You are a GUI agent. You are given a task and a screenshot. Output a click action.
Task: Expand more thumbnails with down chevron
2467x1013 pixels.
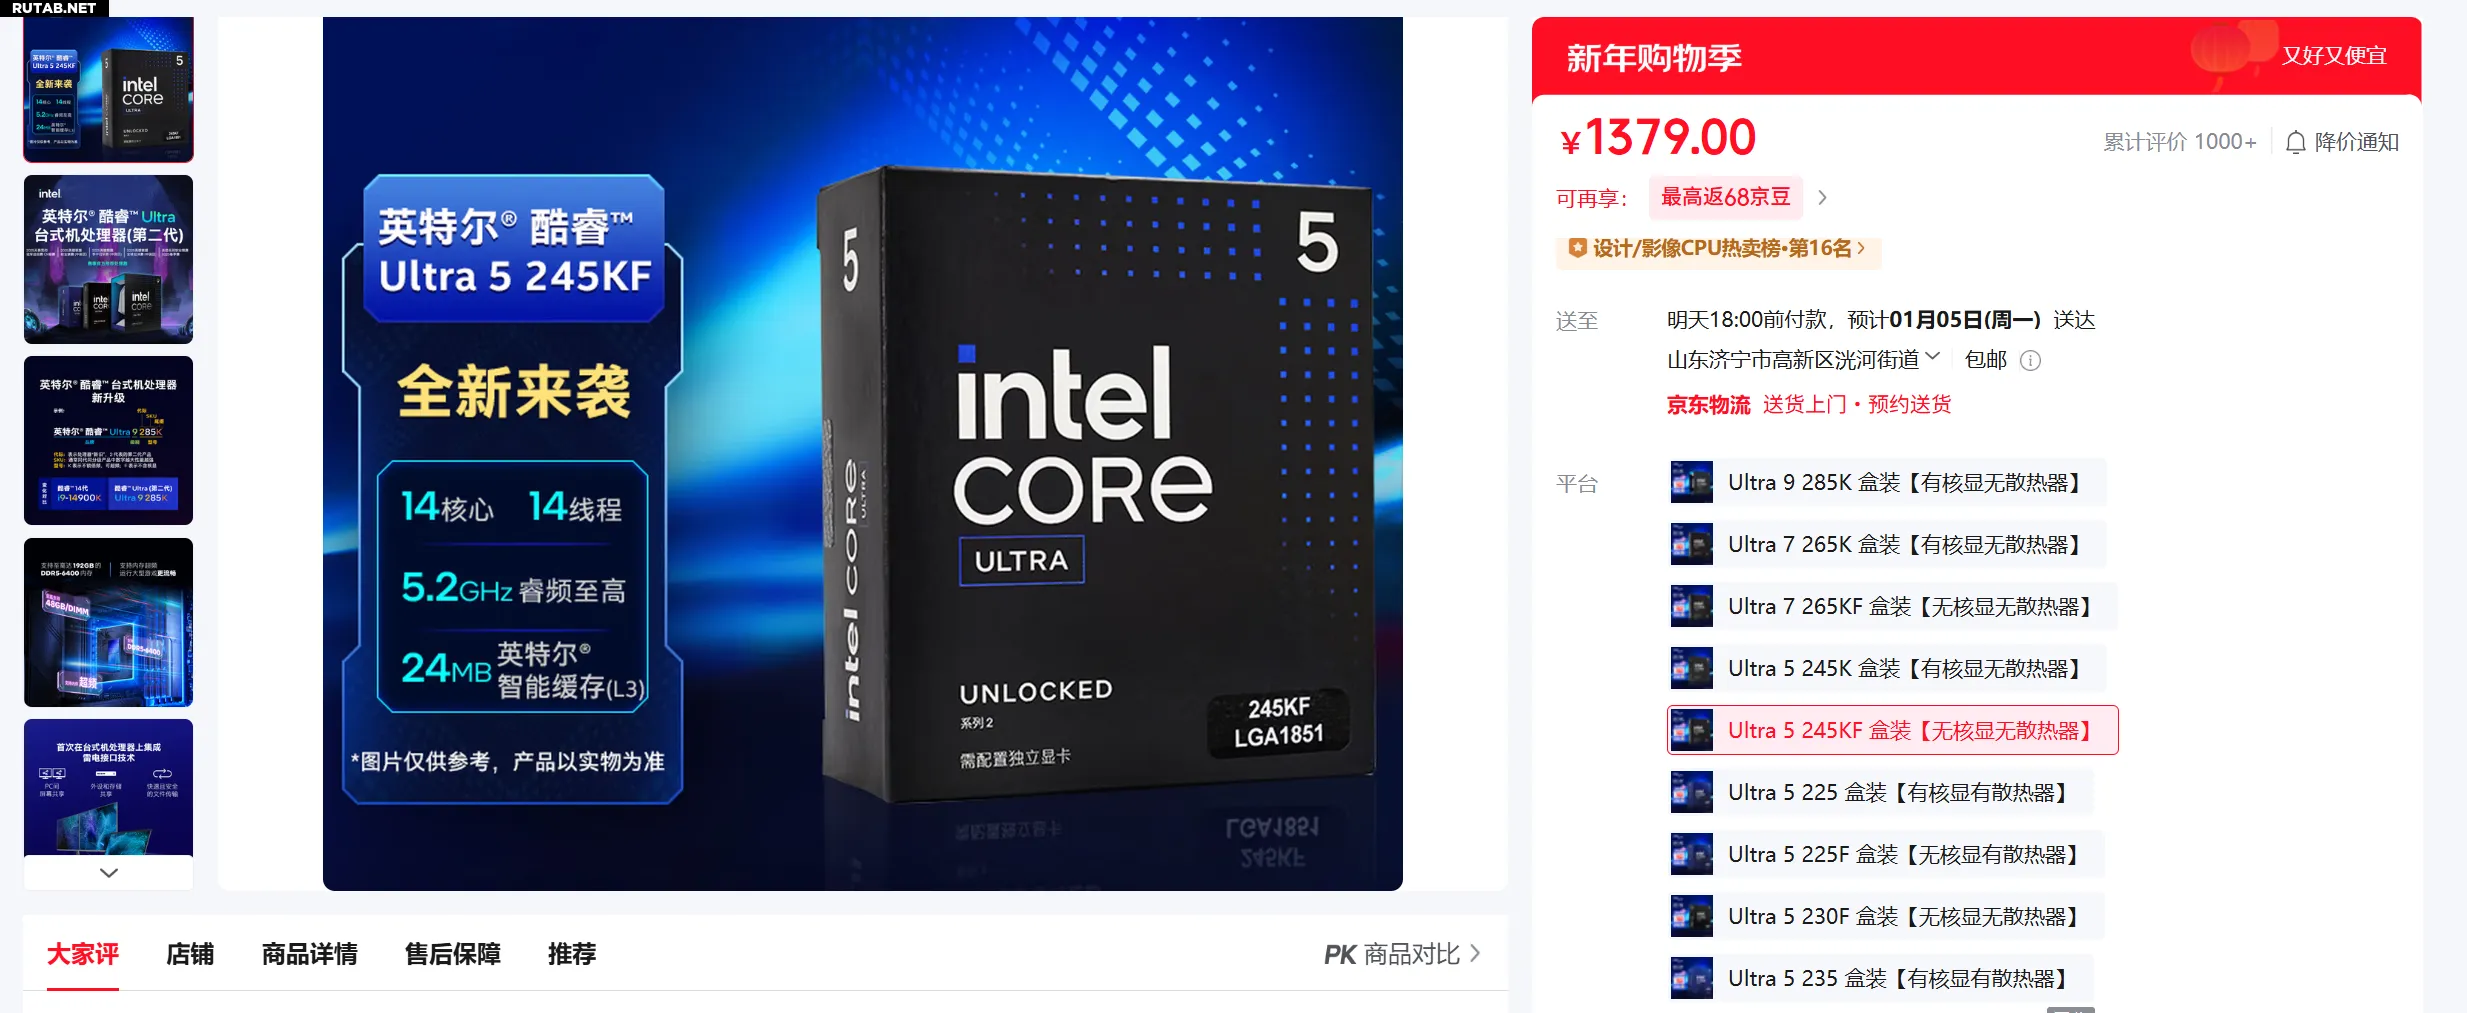click(x=109, y=872)
